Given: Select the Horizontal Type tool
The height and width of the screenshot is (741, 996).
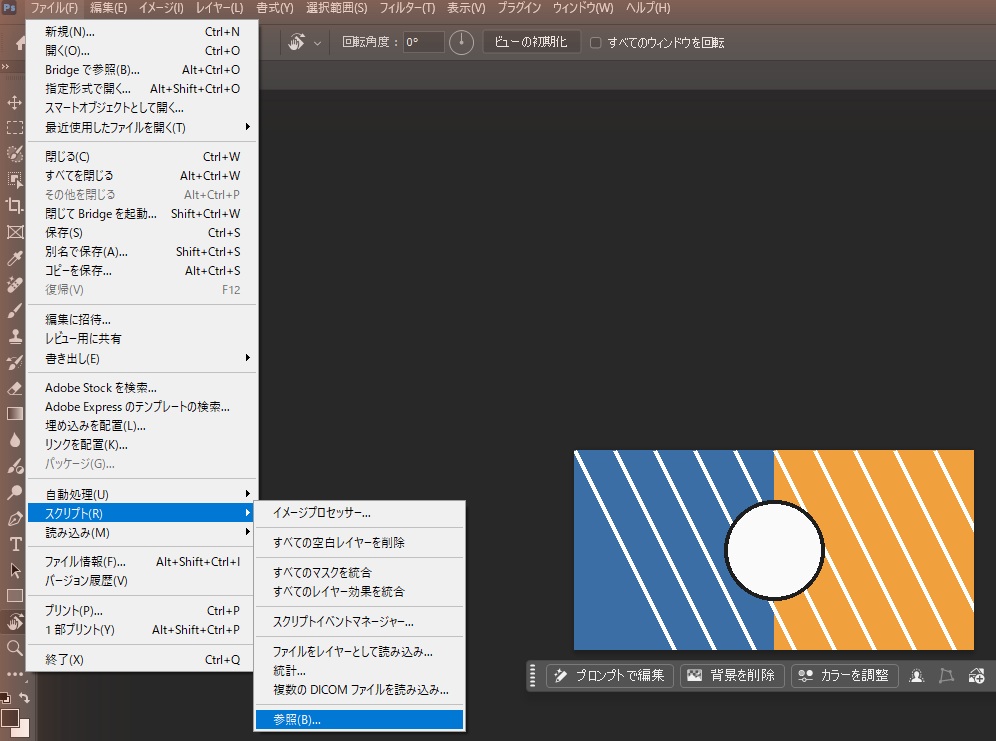Looking at the screenshot, I should pos(14,544).
